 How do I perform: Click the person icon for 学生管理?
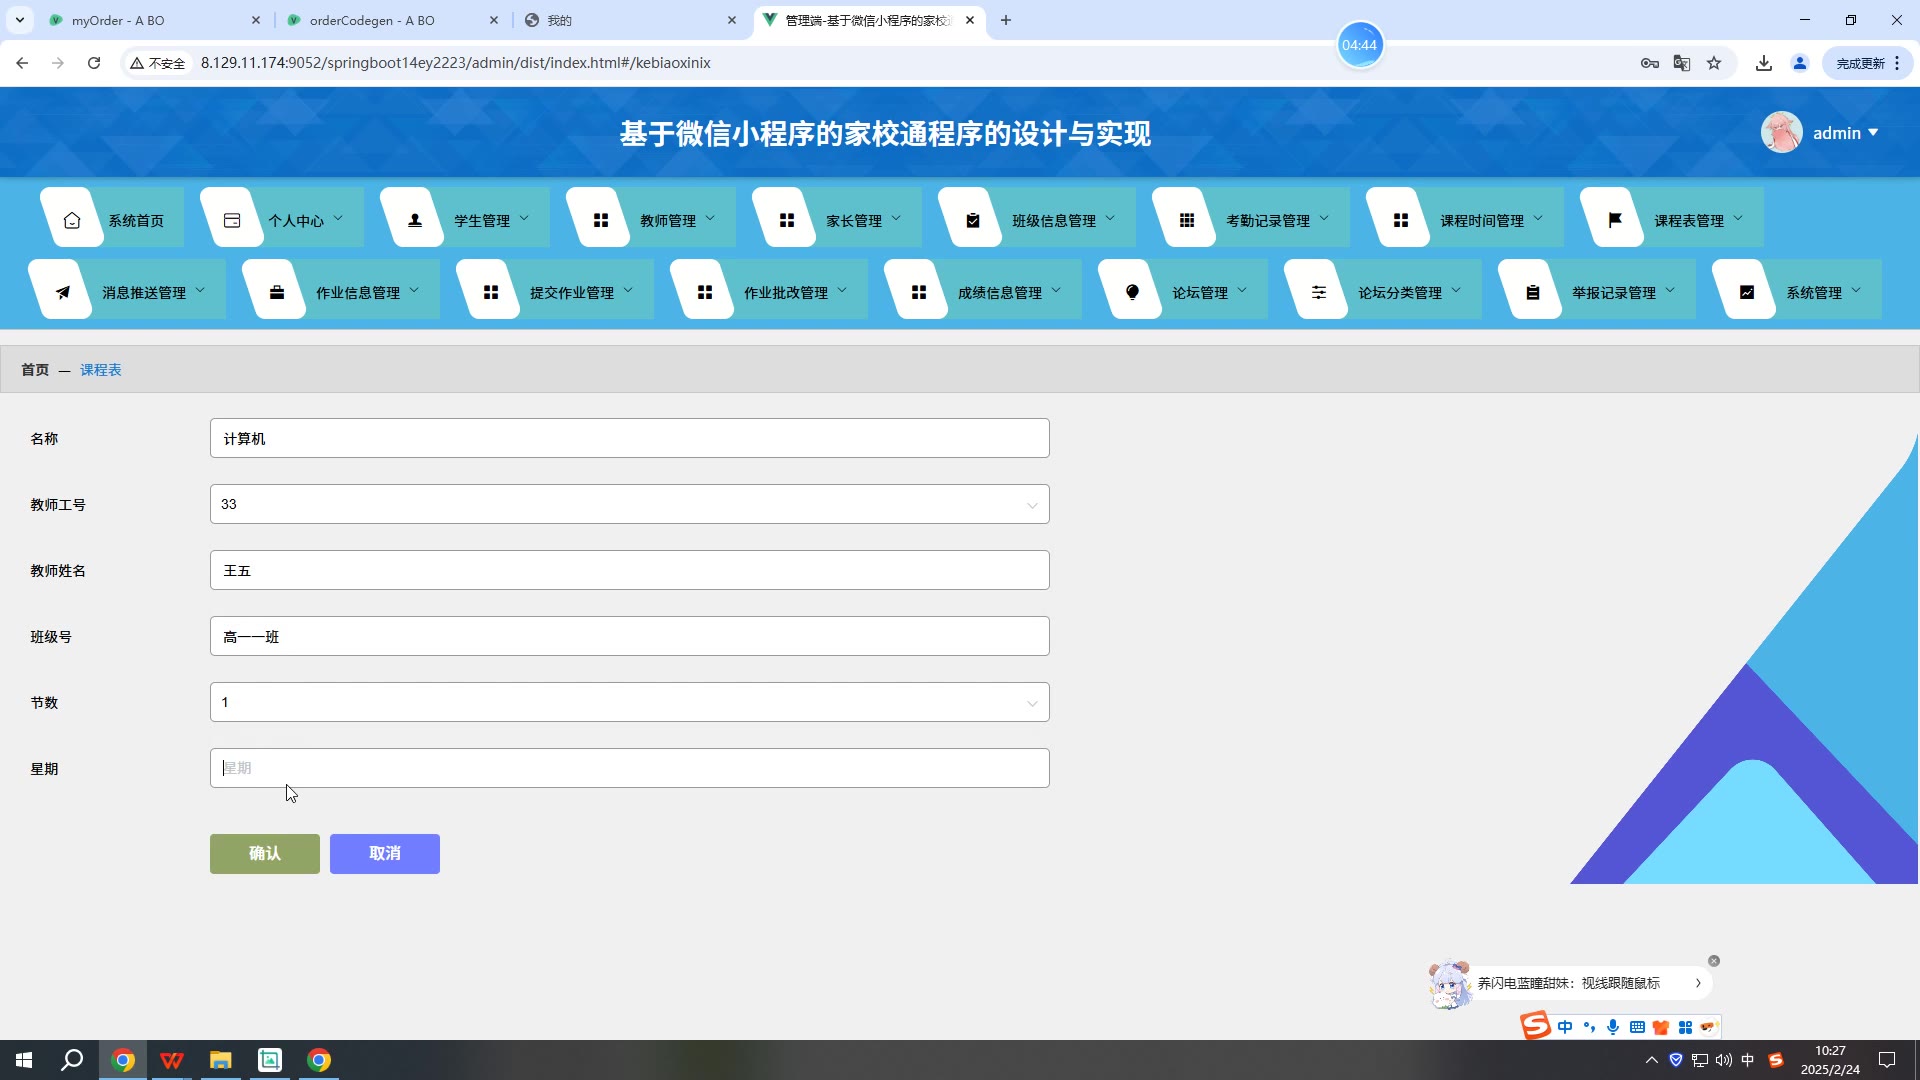click(415, 220)
